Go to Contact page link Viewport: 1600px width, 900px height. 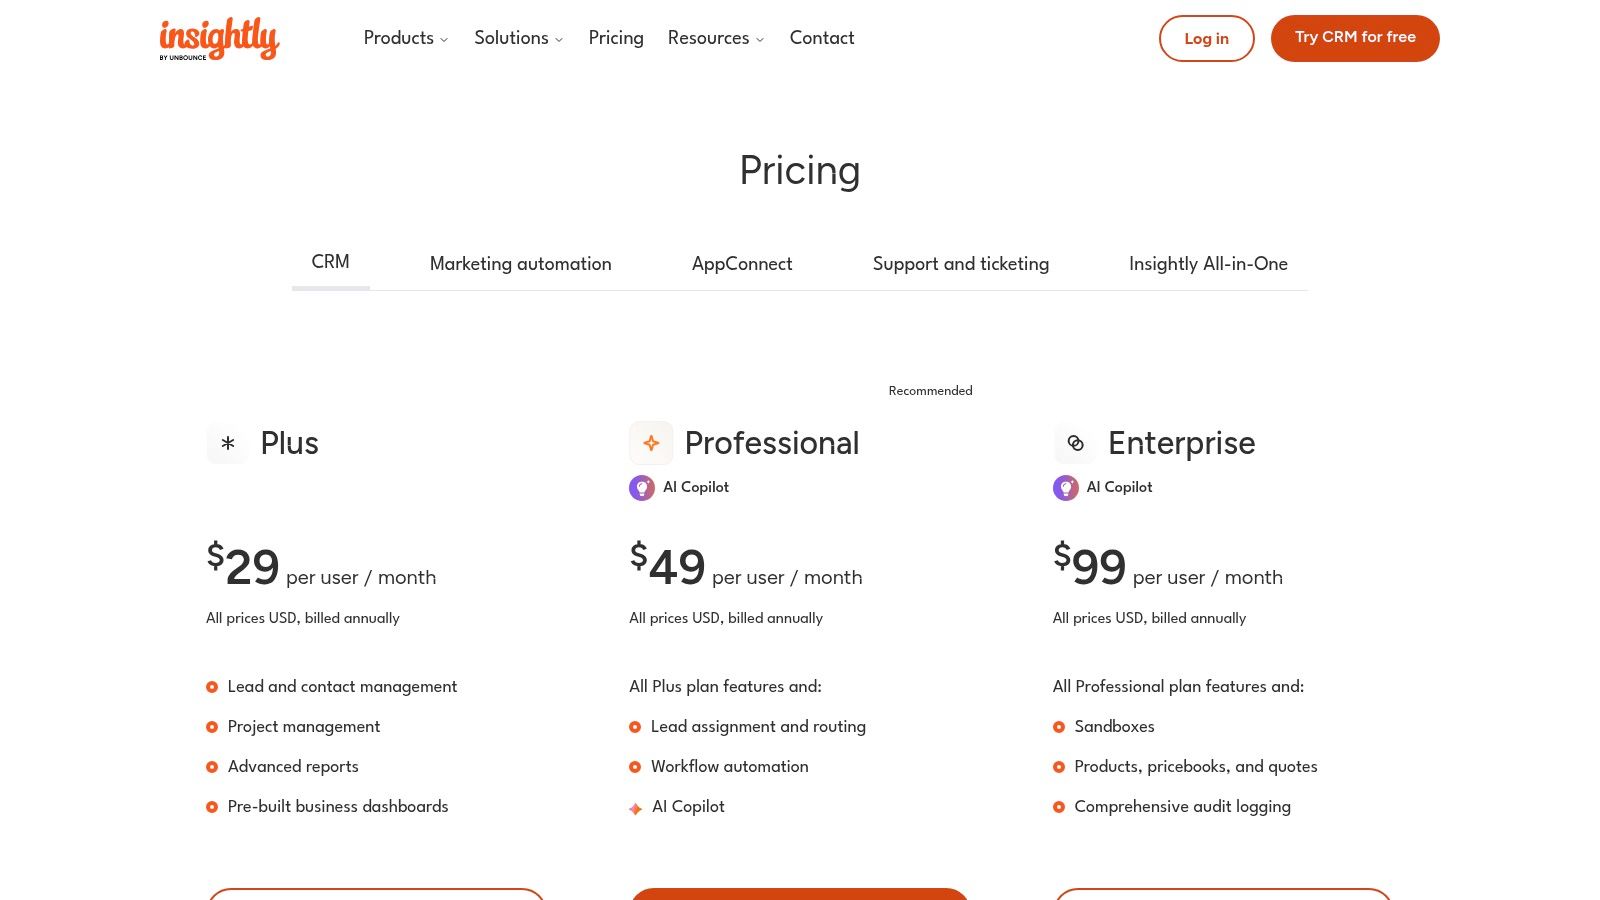[x=822, y=38]
